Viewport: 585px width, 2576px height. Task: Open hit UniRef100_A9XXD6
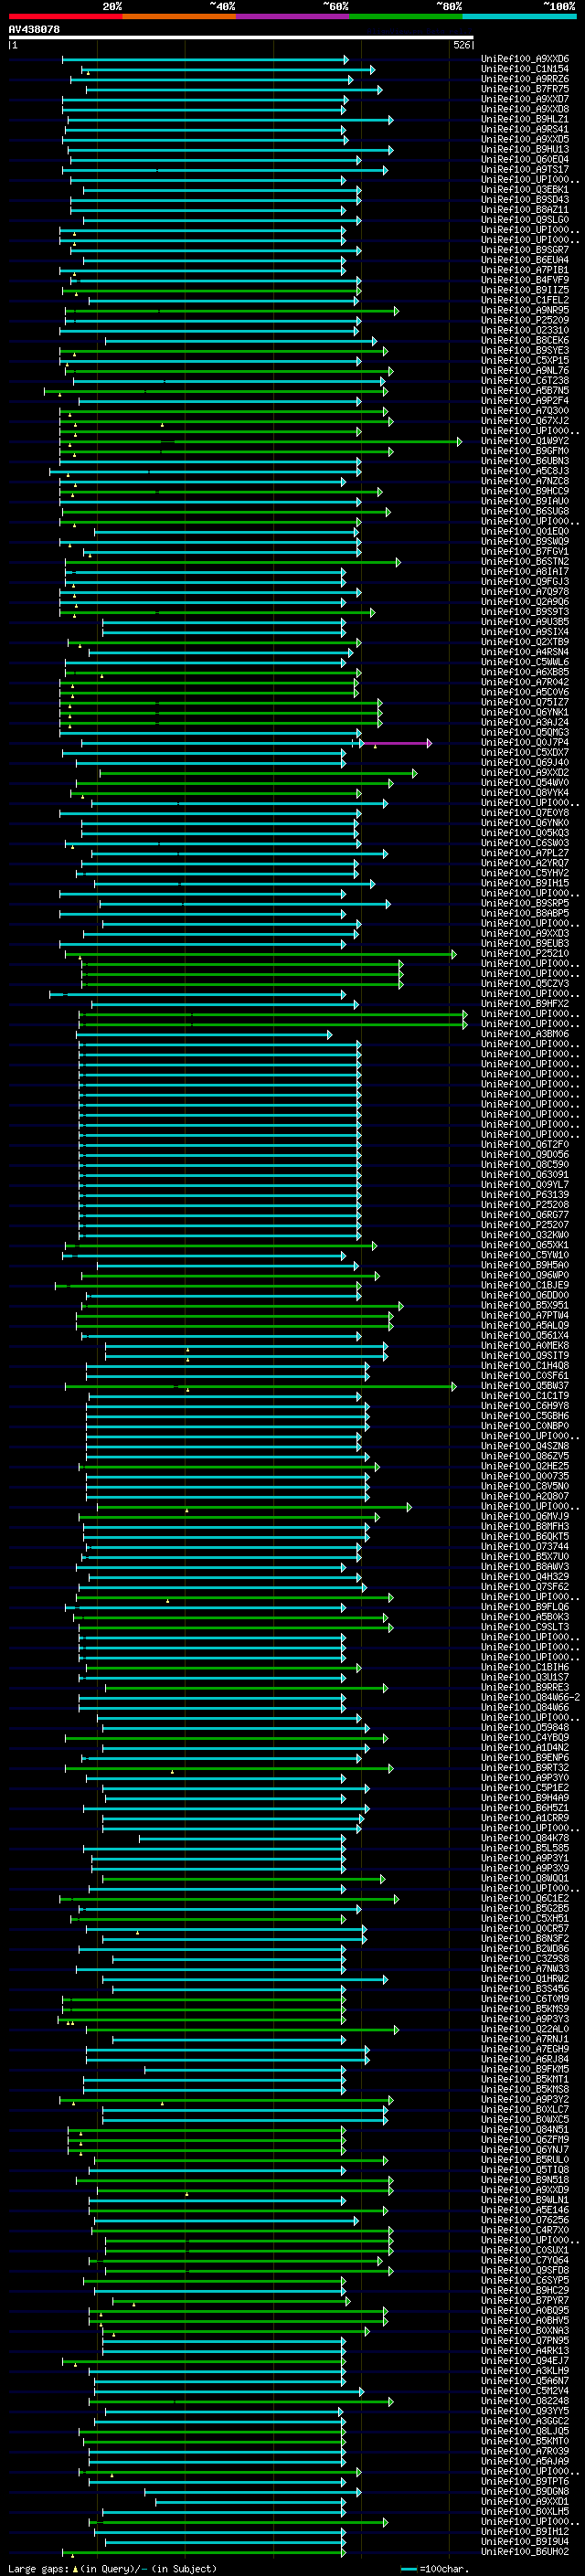coord(525,59)
